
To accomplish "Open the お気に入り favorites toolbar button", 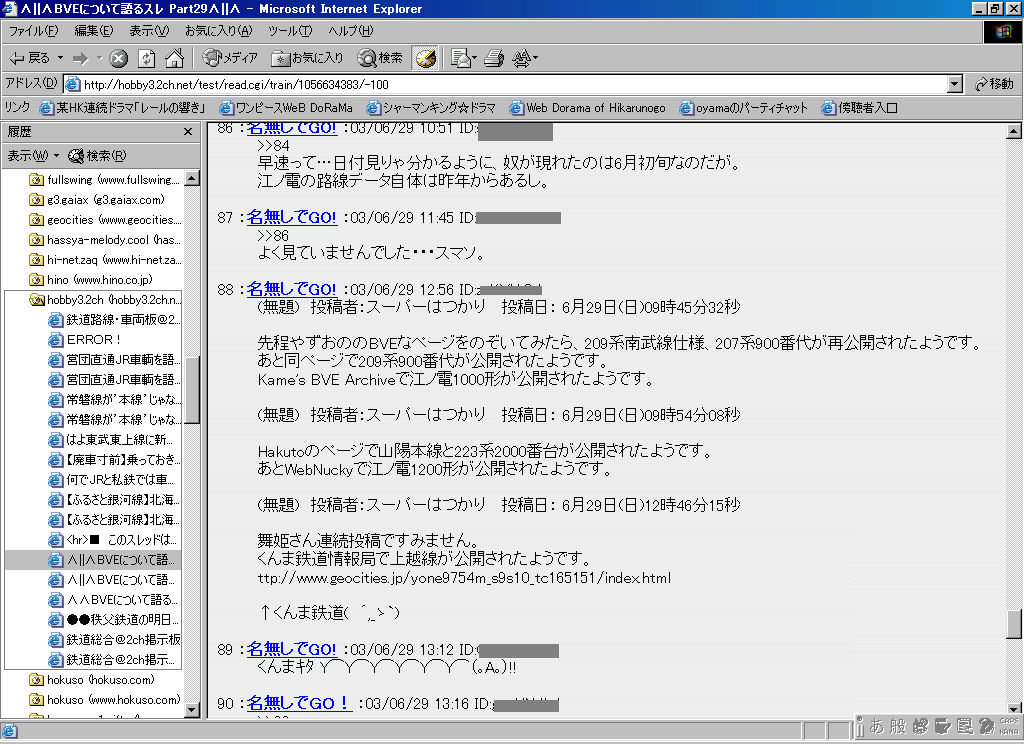I will 309,58.
